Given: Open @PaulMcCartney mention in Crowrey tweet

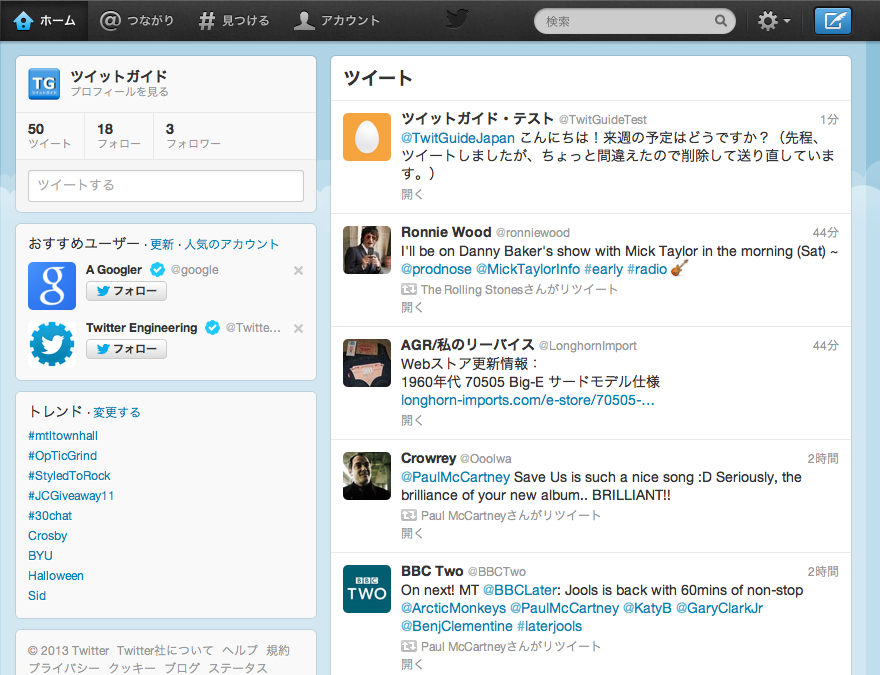Looking at the screenshot, I should click(455, 477).
